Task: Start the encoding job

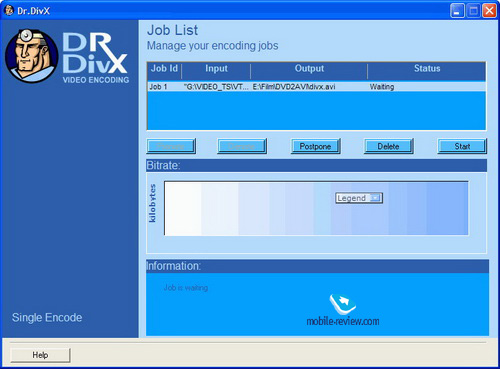Action: coord(462,146)
